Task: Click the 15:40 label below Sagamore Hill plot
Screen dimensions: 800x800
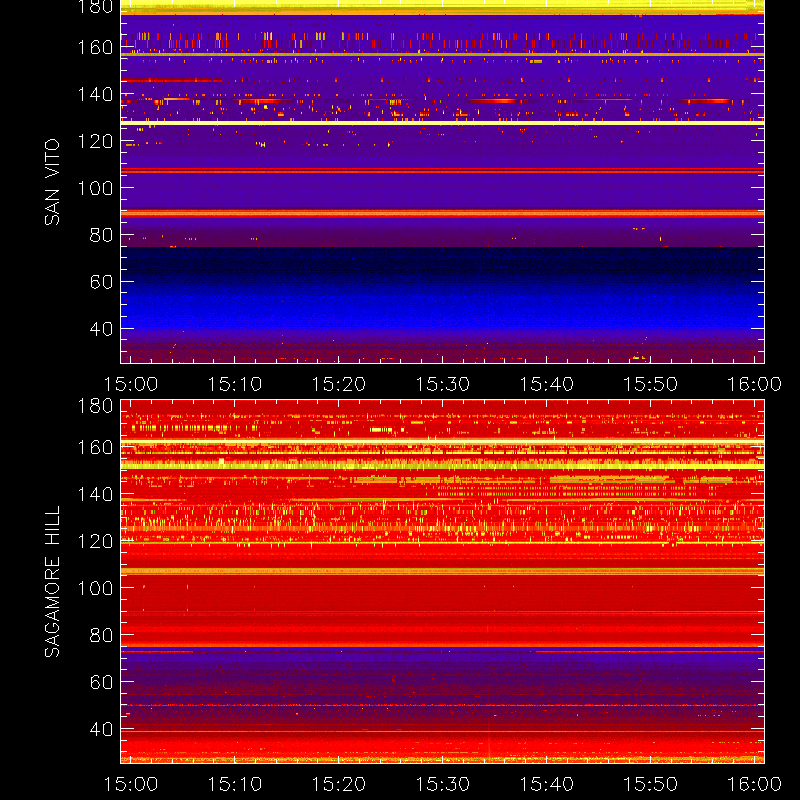Action: coord(547,784)
